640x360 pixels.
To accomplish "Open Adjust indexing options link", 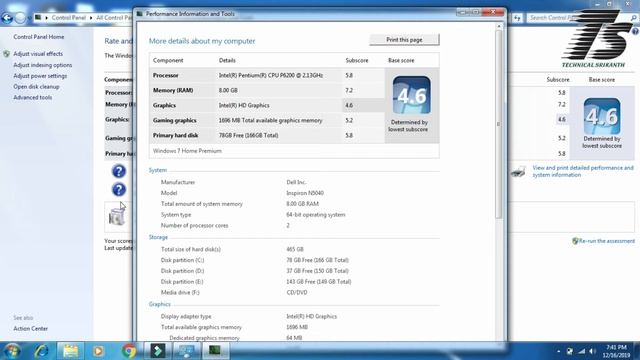I will click(42, 65).
